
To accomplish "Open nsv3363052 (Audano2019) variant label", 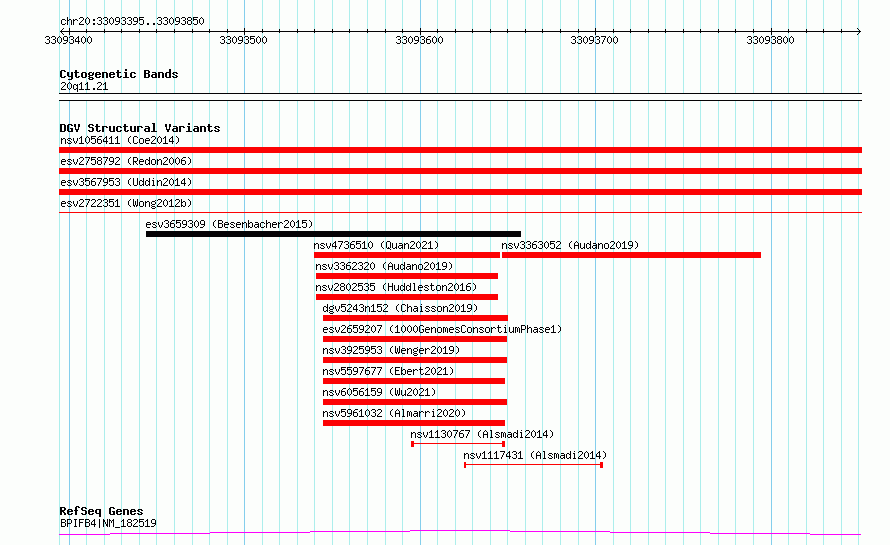I will [x=570, y=245].
